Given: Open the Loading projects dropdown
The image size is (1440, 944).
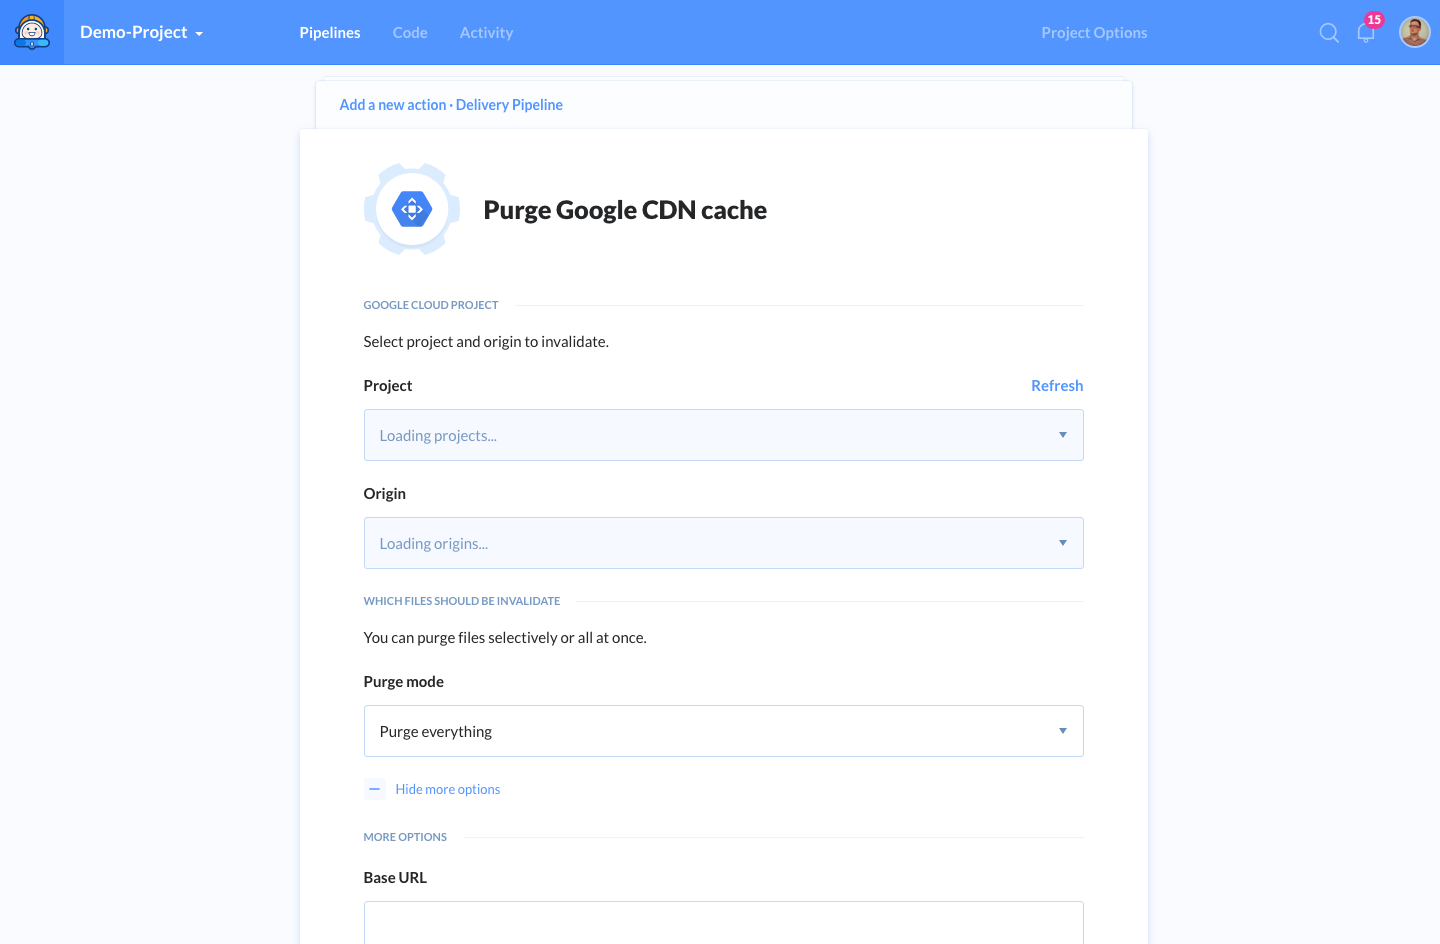Looking at the screenshot, I should (x=724, y=435).
